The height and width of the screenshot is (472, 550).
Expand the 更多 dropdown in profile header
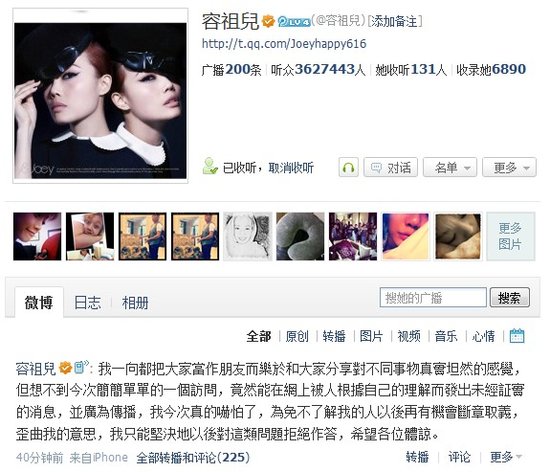pos(509,167)
